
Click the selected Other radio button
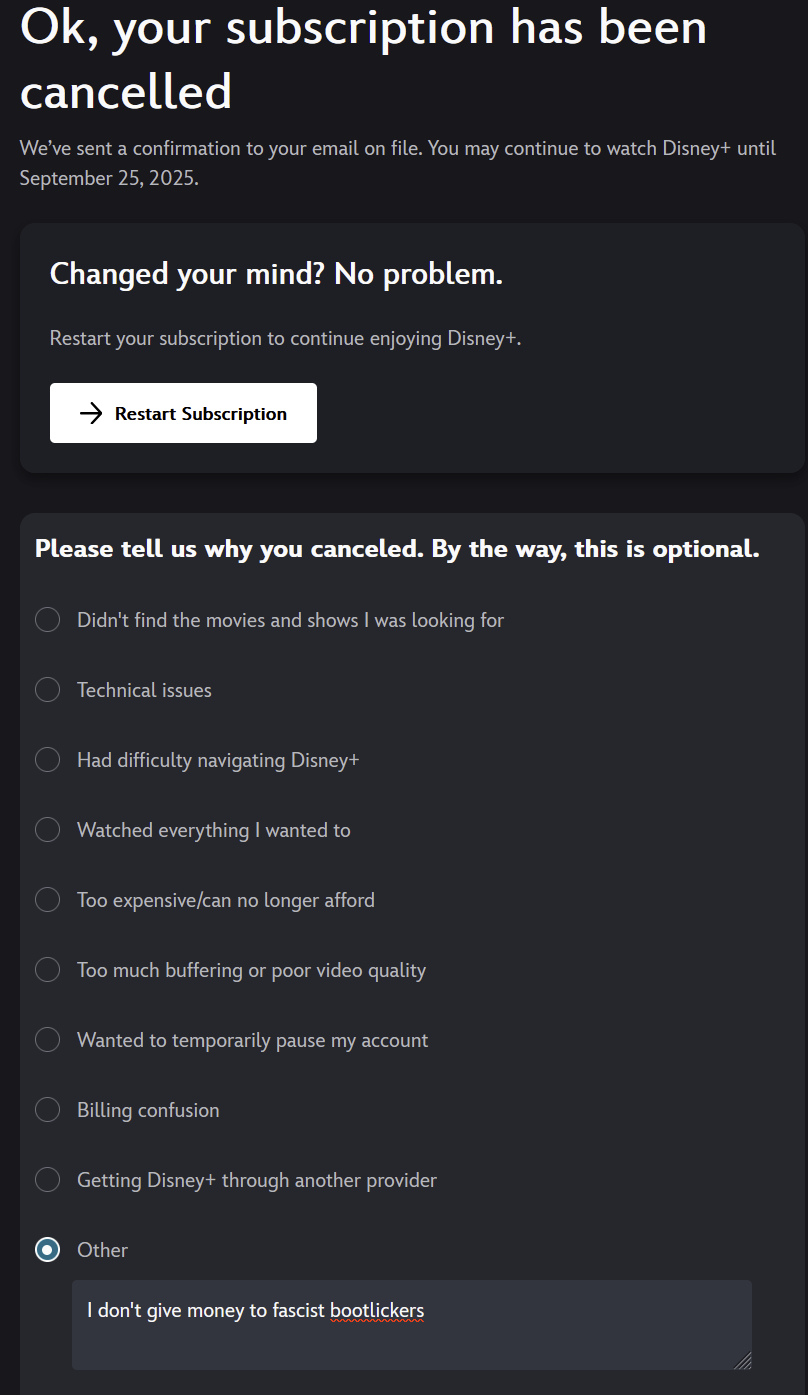pos(48,1250)
